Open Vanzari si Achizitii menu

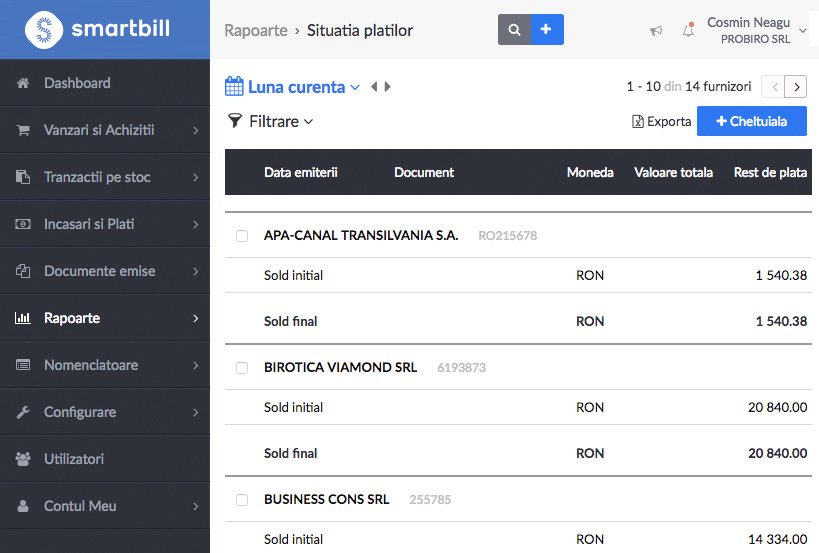[x=105, y=130]
